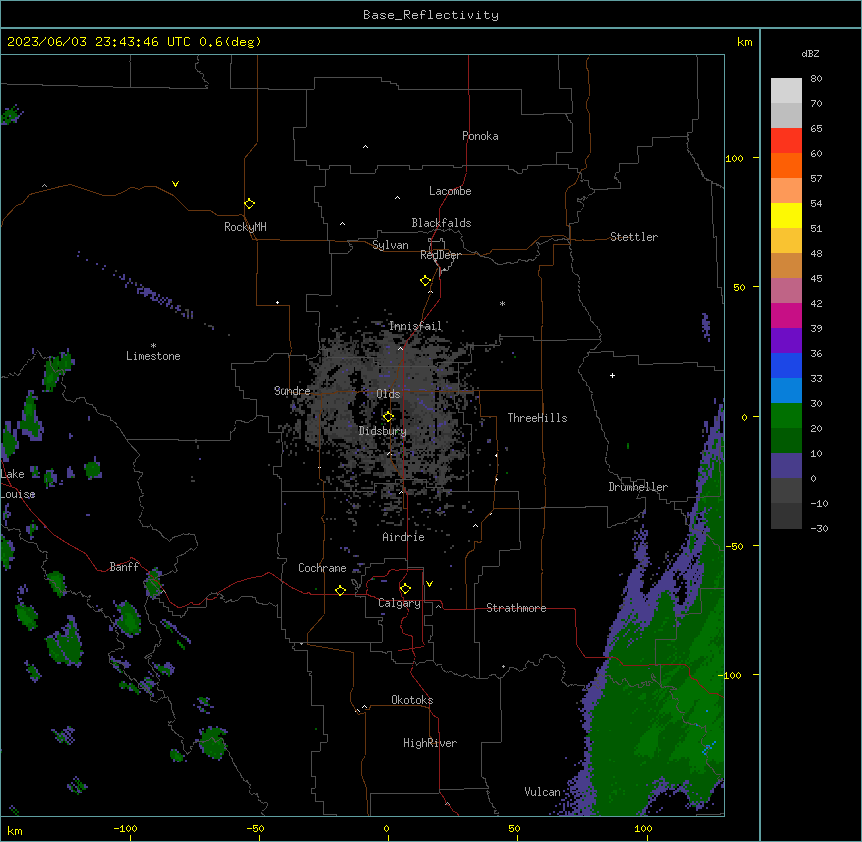Select the Limestone label

pyautogui.click(x=153, y=356)
